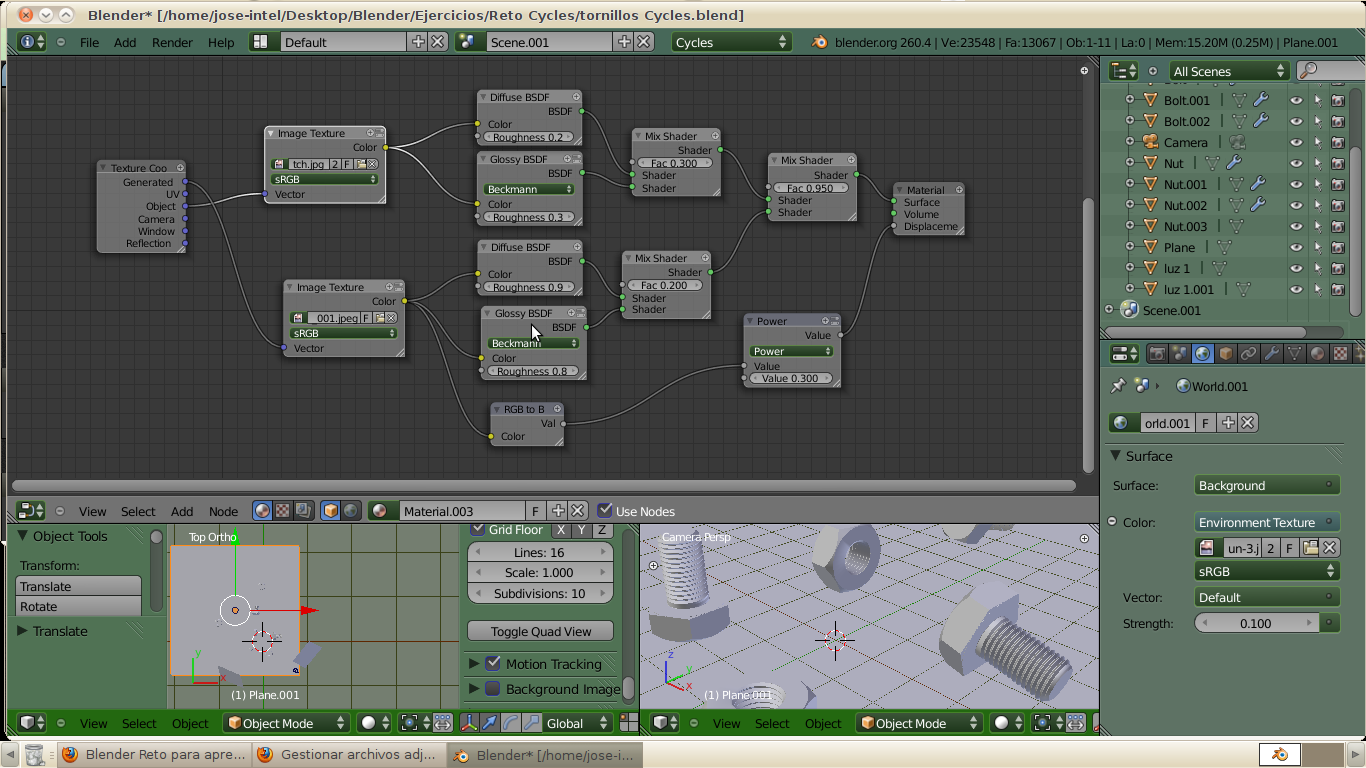
Task: Toggle eye icon for Nut.003
Action: [1297, 226]
